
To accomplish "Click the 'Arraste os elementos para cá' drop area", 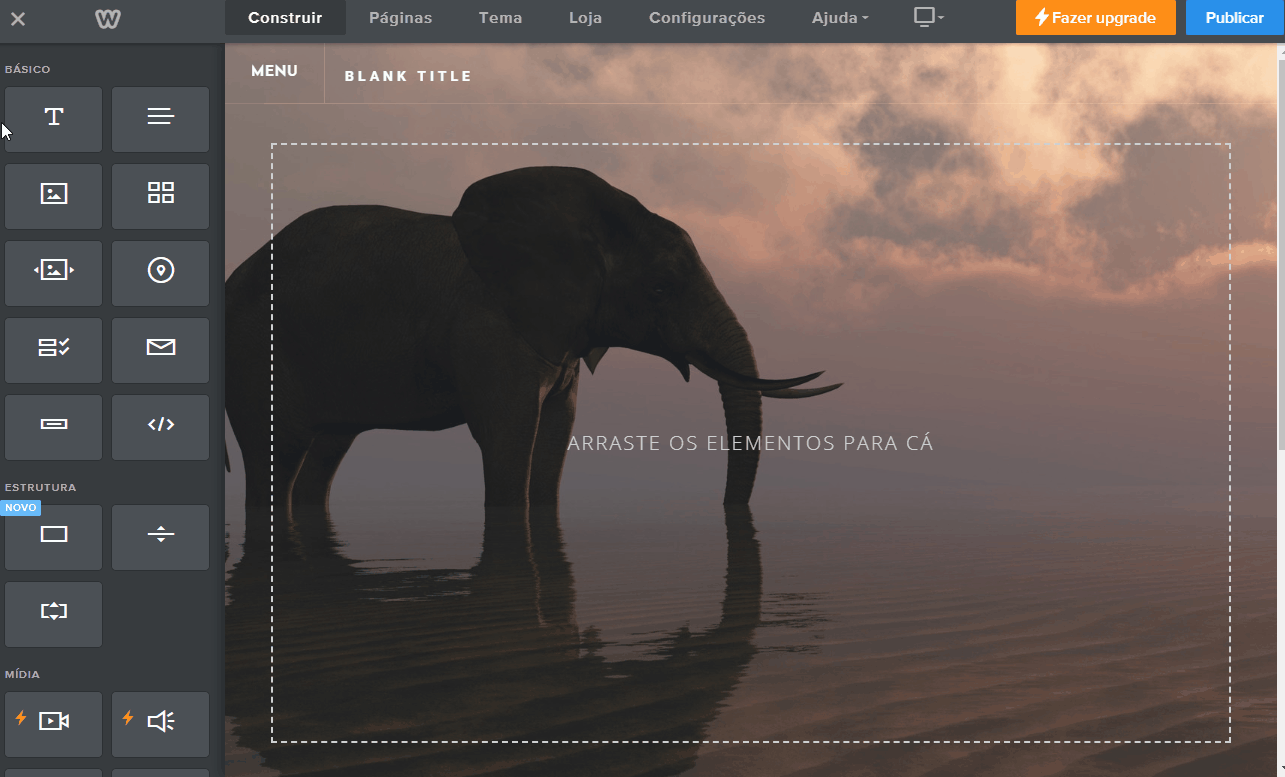I will [x=750, y=443].
